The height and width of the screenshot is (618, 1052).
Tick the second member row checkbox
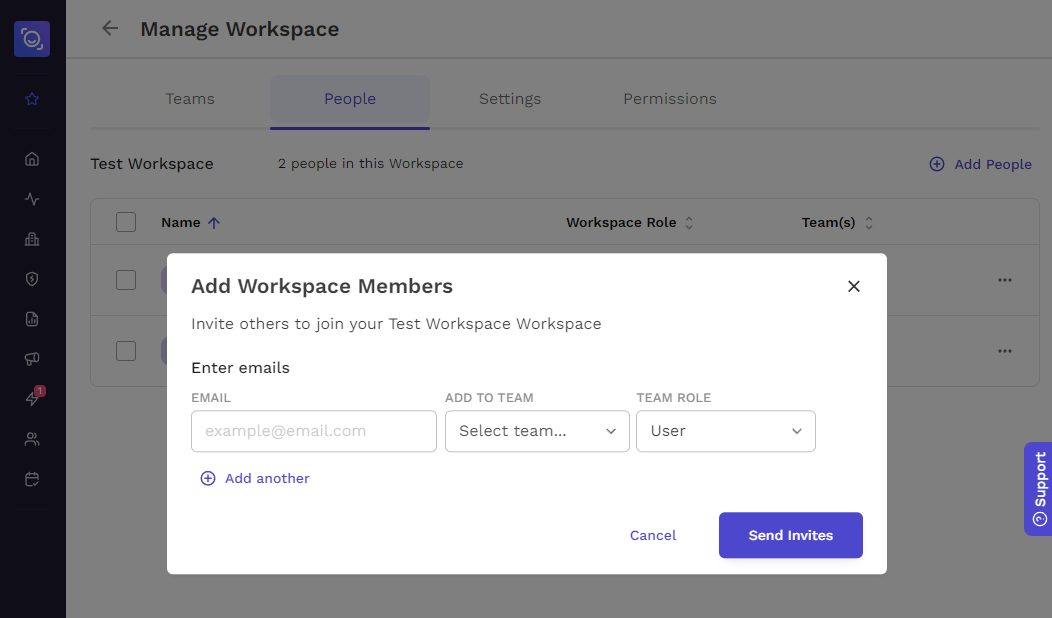click(126, 351)
